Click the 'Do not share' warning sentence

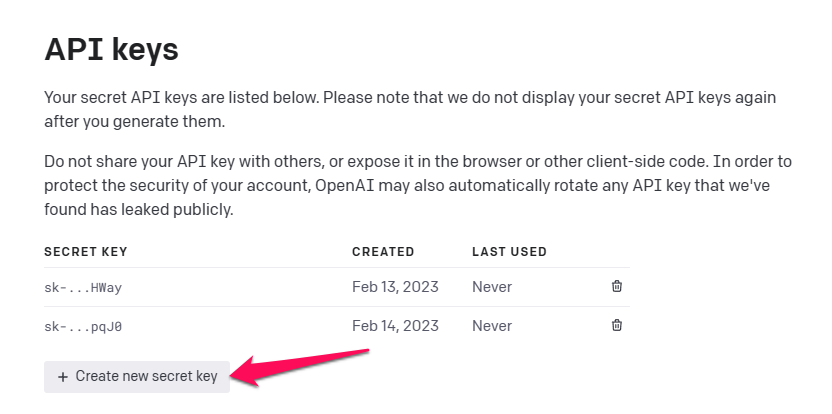248,162
